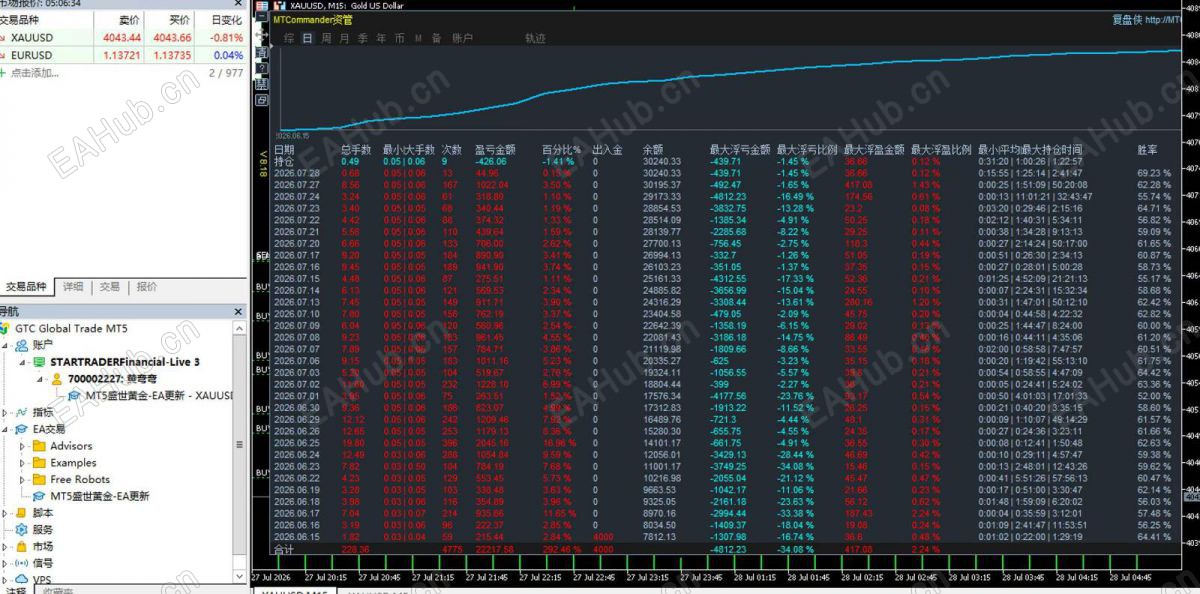
Task: Click the services gear icon for 服务
Action: coord(20,530)
